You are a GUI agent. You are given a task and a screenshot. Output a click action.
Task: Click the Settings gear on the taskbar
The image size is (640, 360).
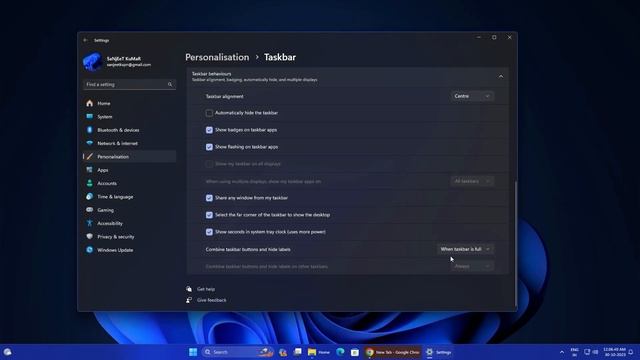(429, 352)
